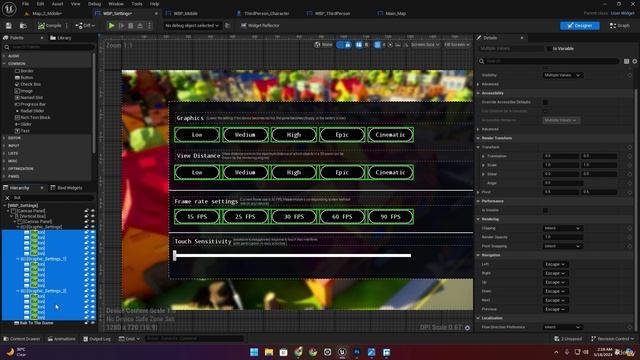The width and height of the screenshot is (640, 360).
Task: Click the Browse to asset toolbar icon
Action: [23, 26]
